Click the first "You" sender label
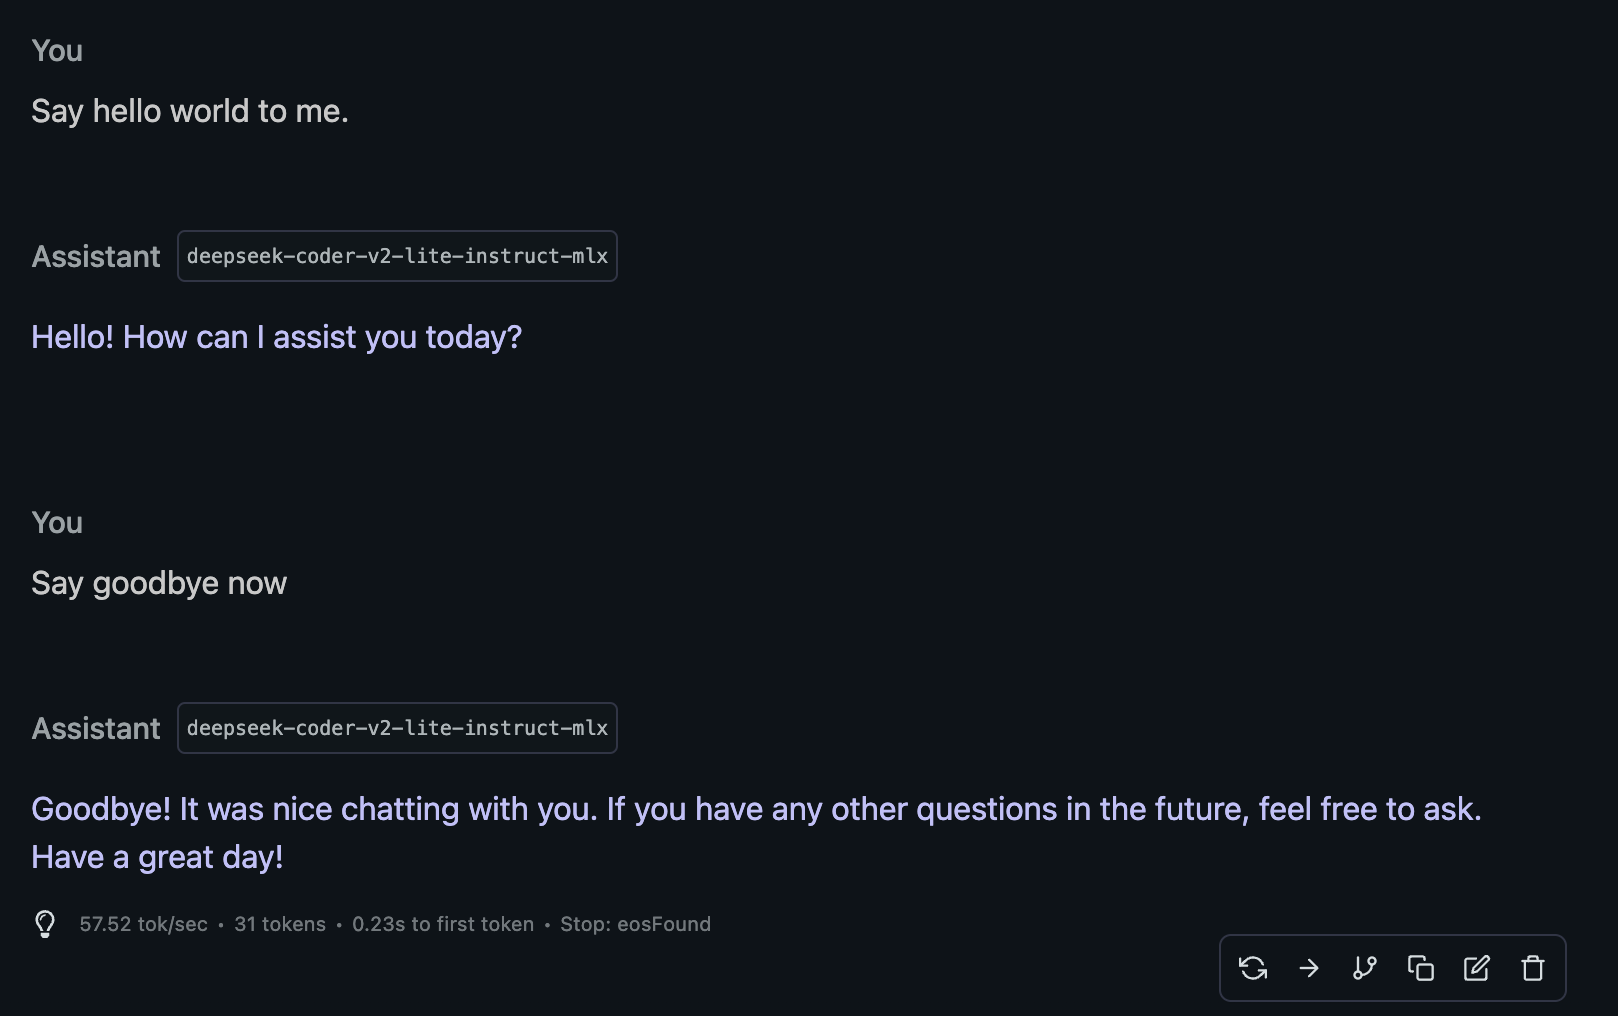The width and height of the screenshot is (1618, 1016). 57,51
